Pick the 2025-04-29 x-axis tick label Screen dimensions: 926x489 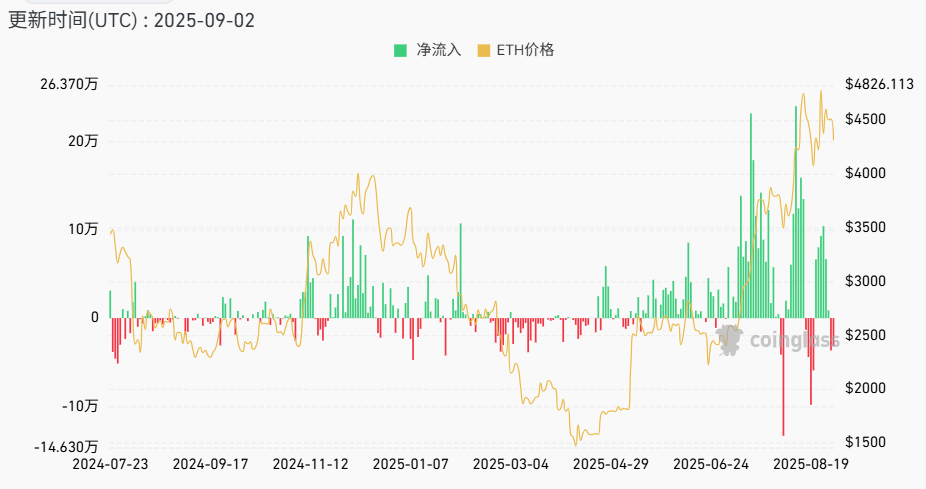(x=610, y=464)
